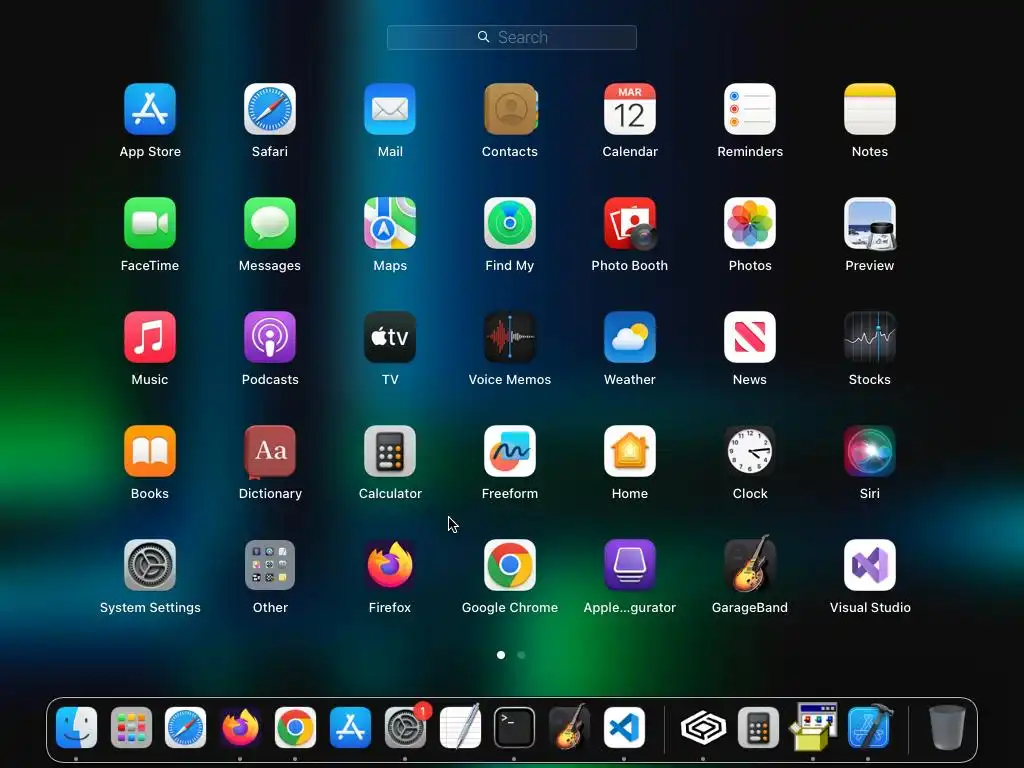The height and width of the screenshot is (768, 1024).
Task: Launch Safari from the Launchpad grid
Action: pos(270,109)
